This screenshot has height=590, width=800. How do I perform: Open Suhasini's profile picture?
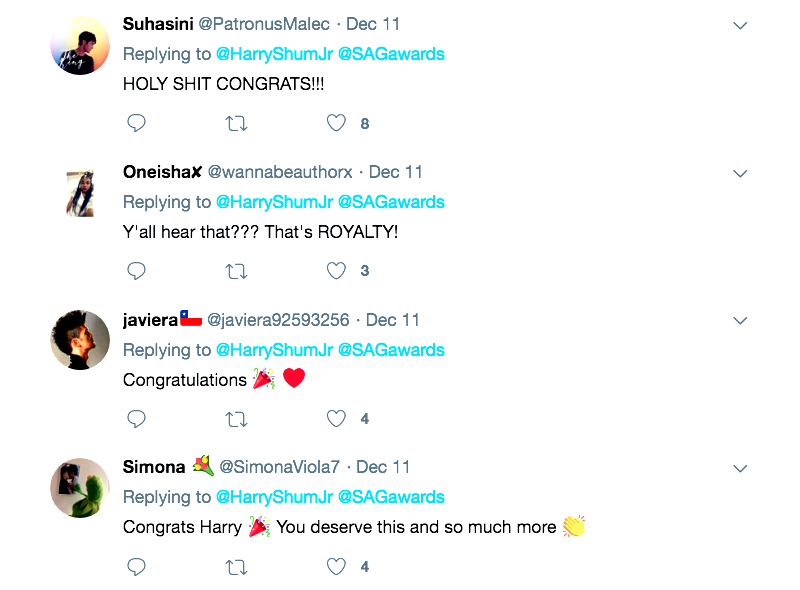[80, 45]
